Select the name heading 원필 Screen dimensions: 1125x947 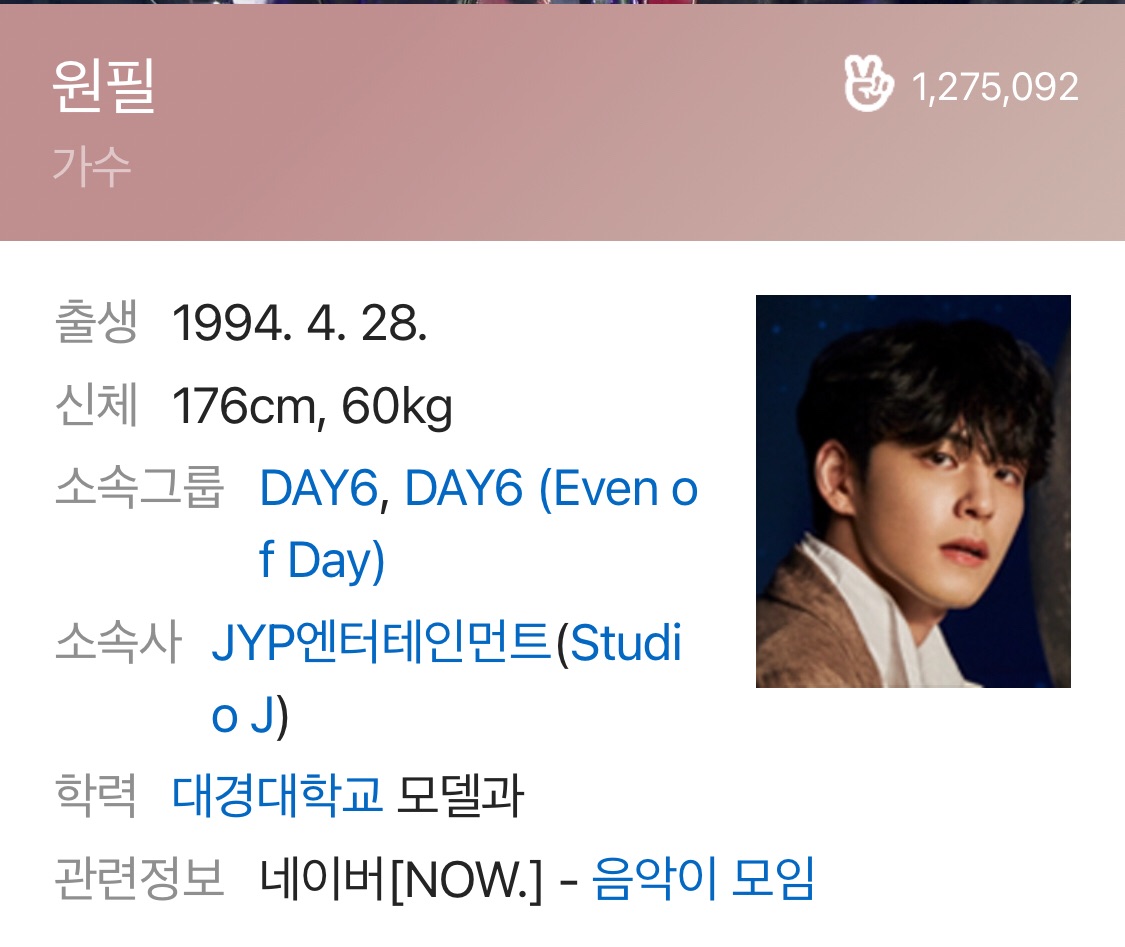(x=104, y=86)
